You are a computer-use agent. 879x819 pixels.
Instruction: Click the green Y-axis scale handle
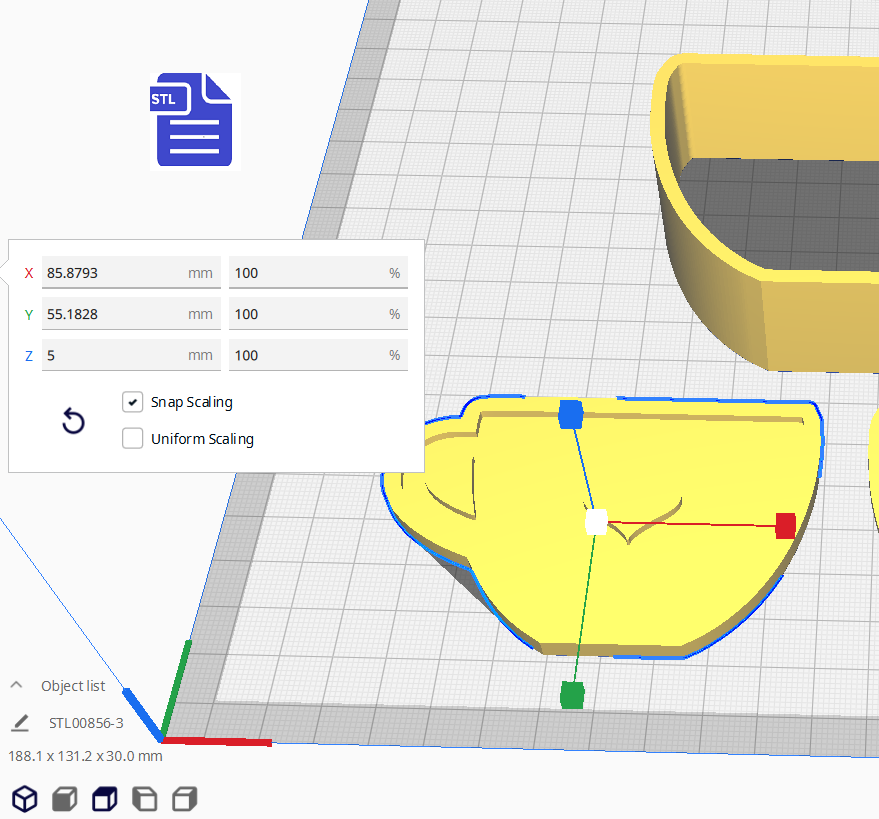tap(572, 694)
